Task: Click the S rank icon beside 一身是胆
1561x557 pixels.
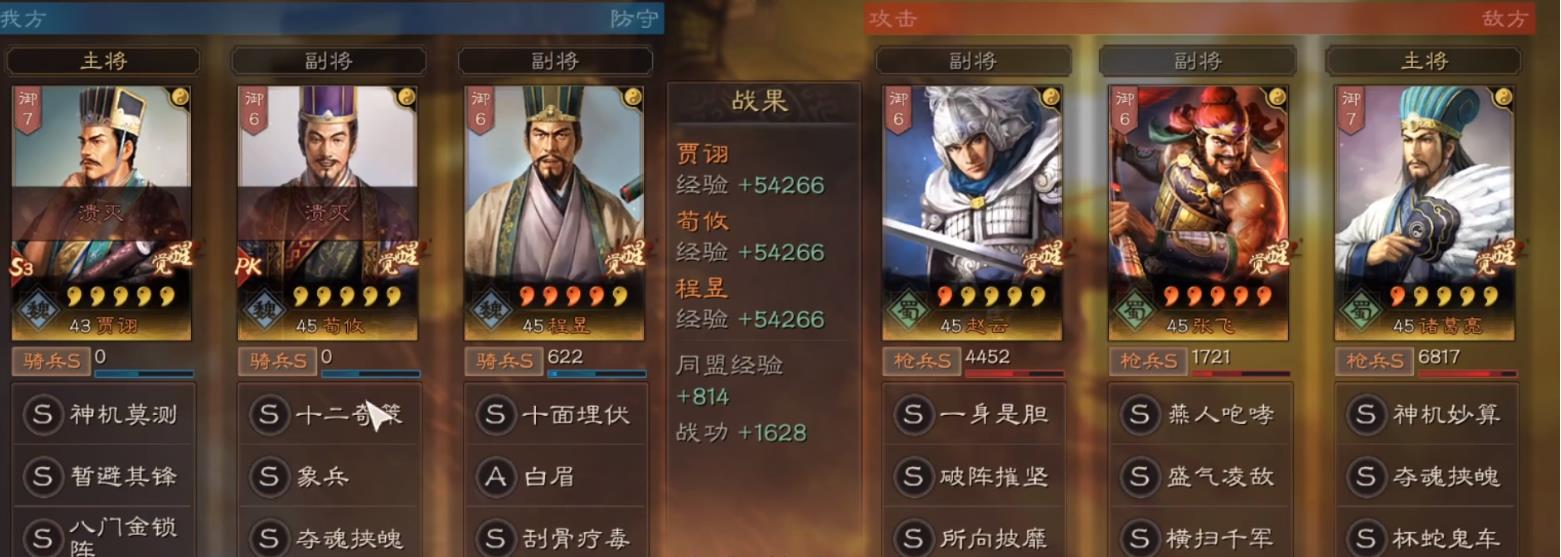Action: (913, 414)
